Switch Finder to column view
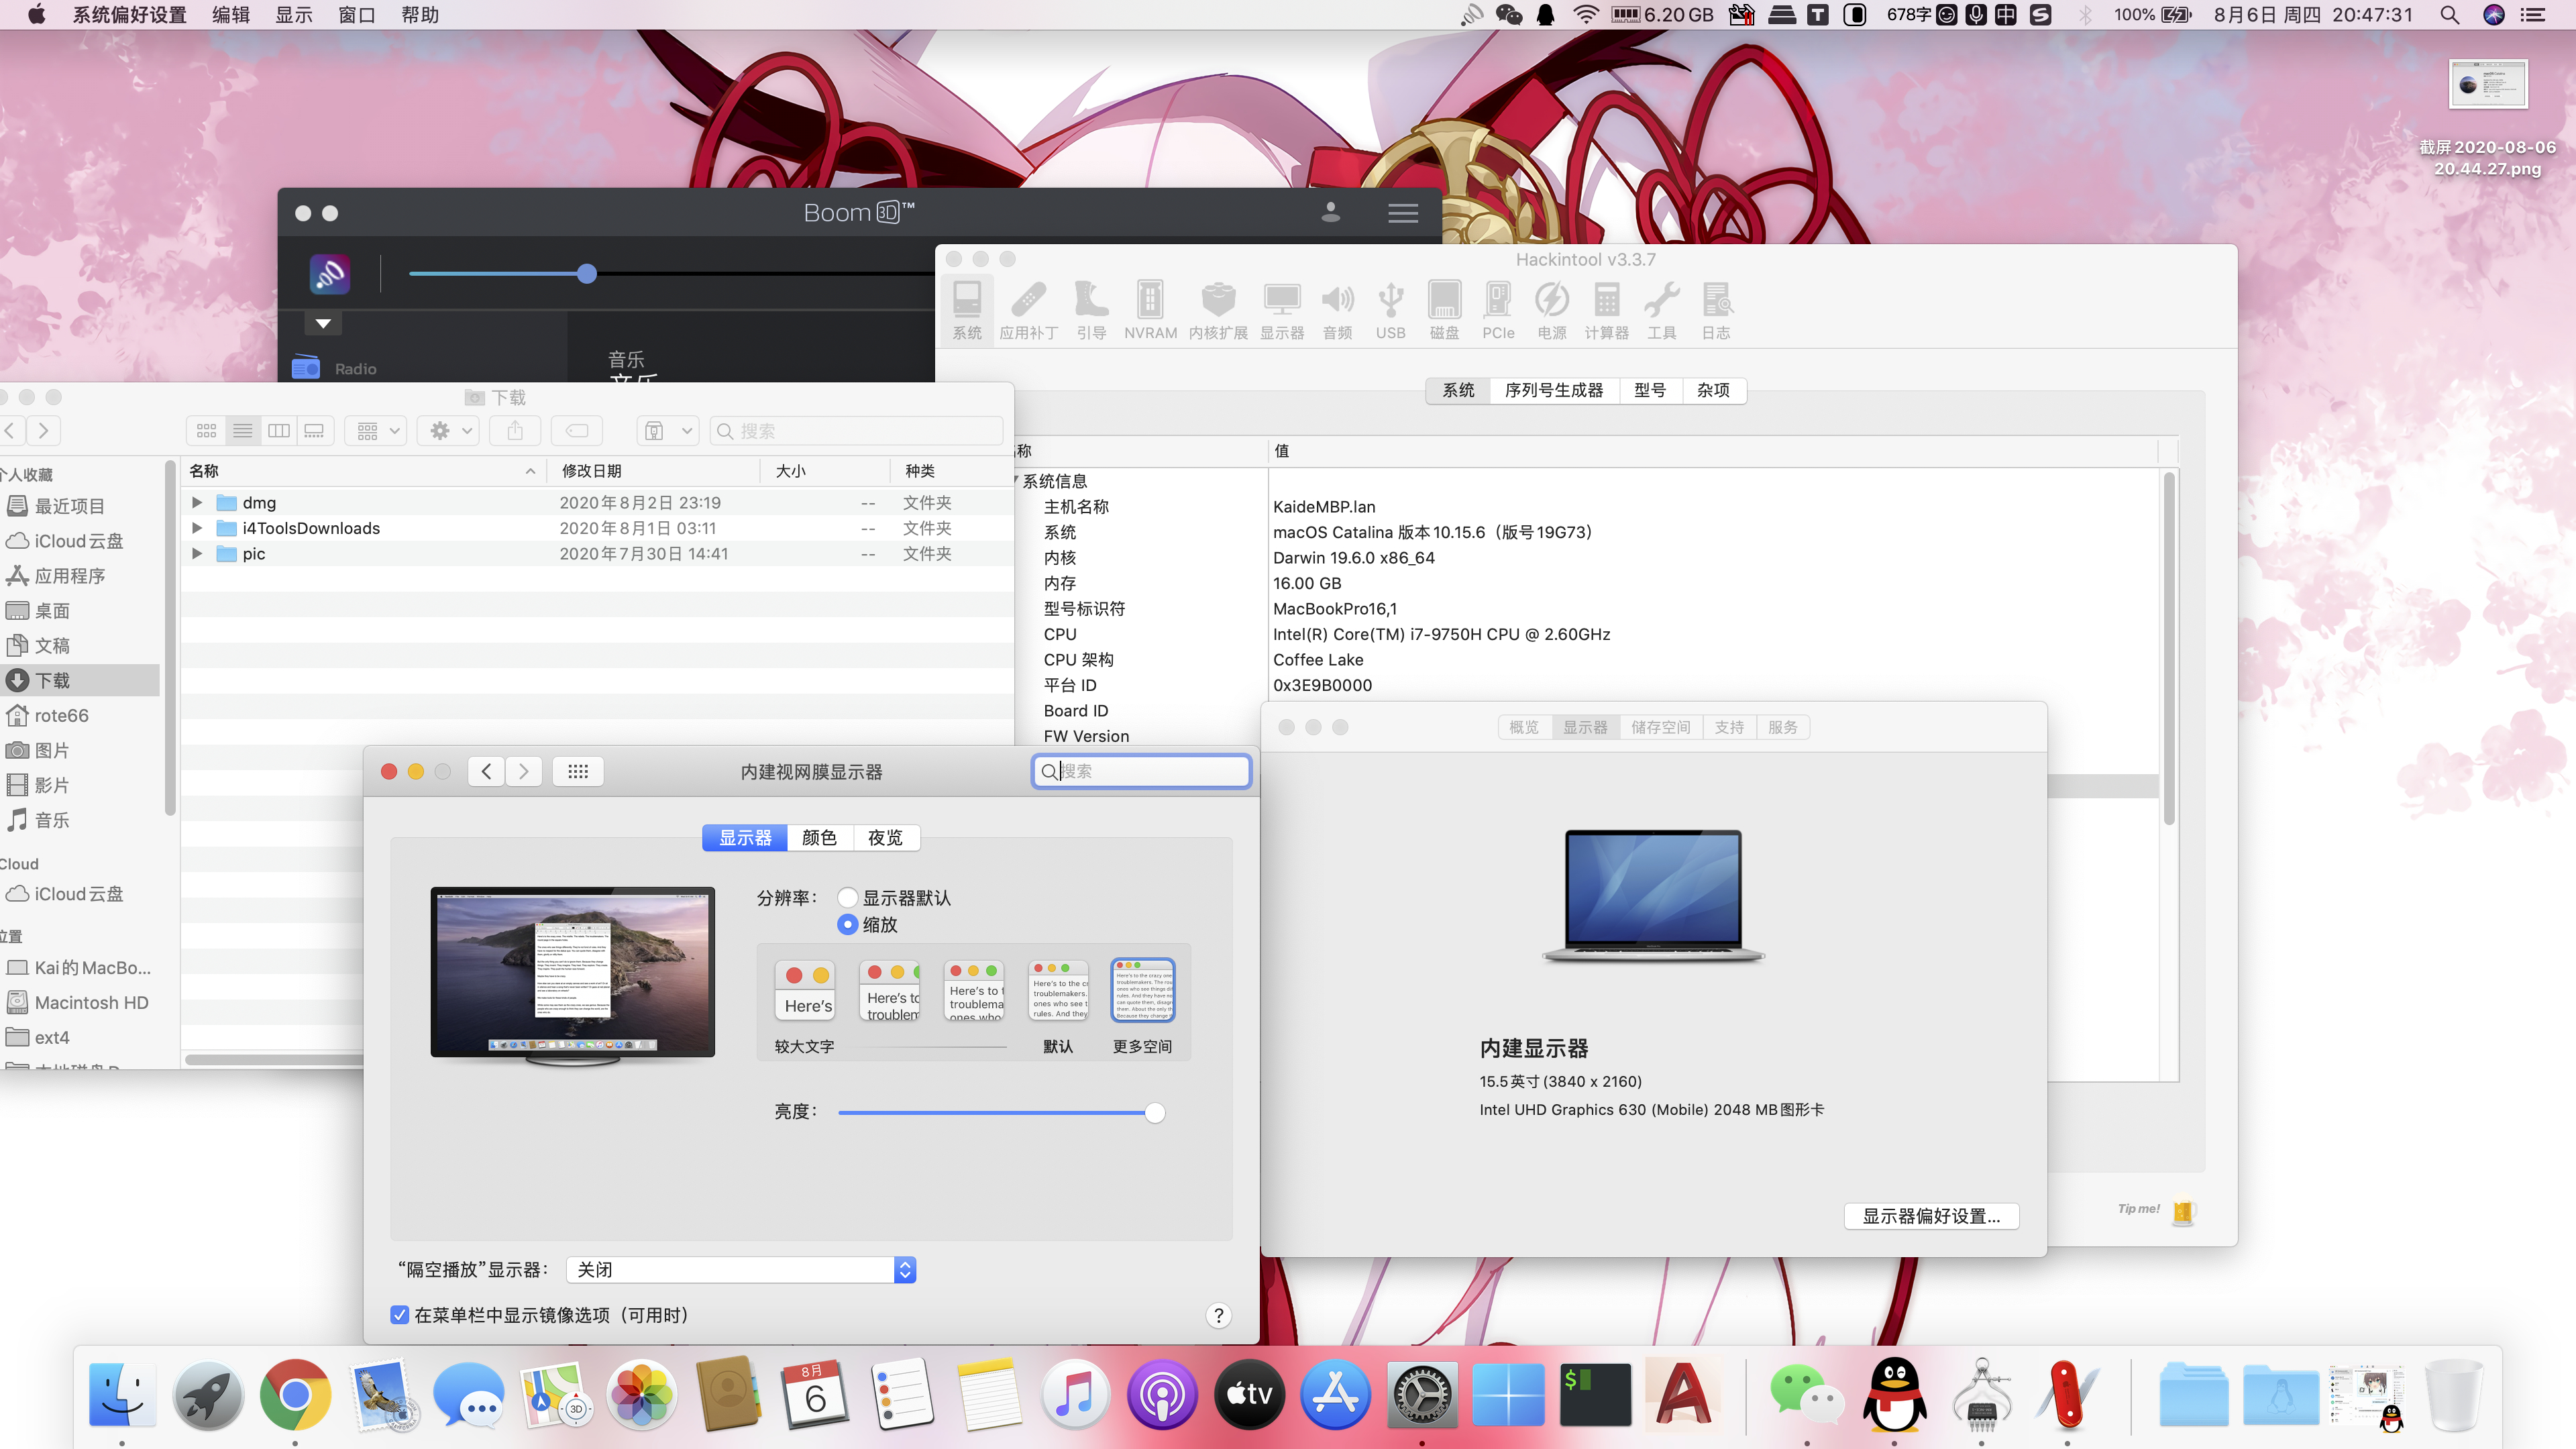The image size is (2576, 1449). click(x=279, y=431)
